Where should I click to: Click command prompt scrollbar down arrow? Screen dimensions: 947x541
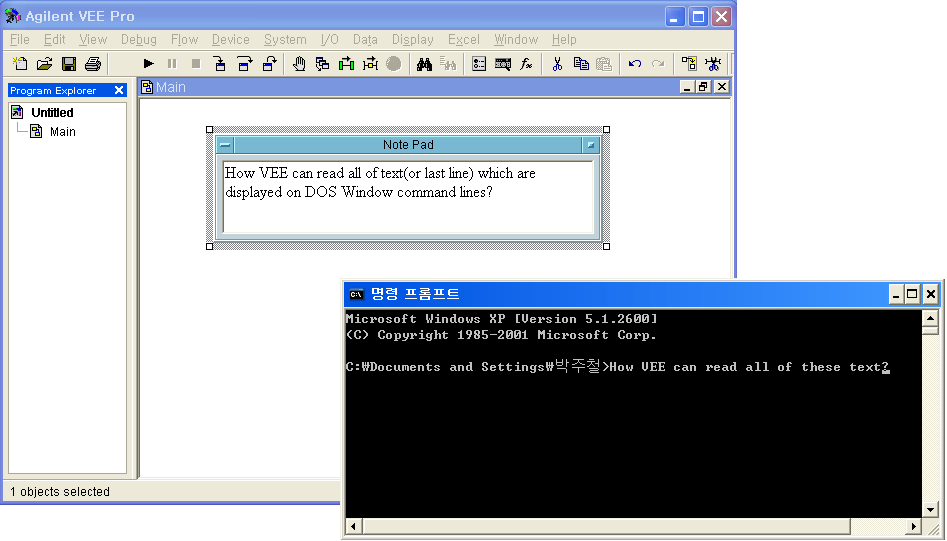pos(930,509)
